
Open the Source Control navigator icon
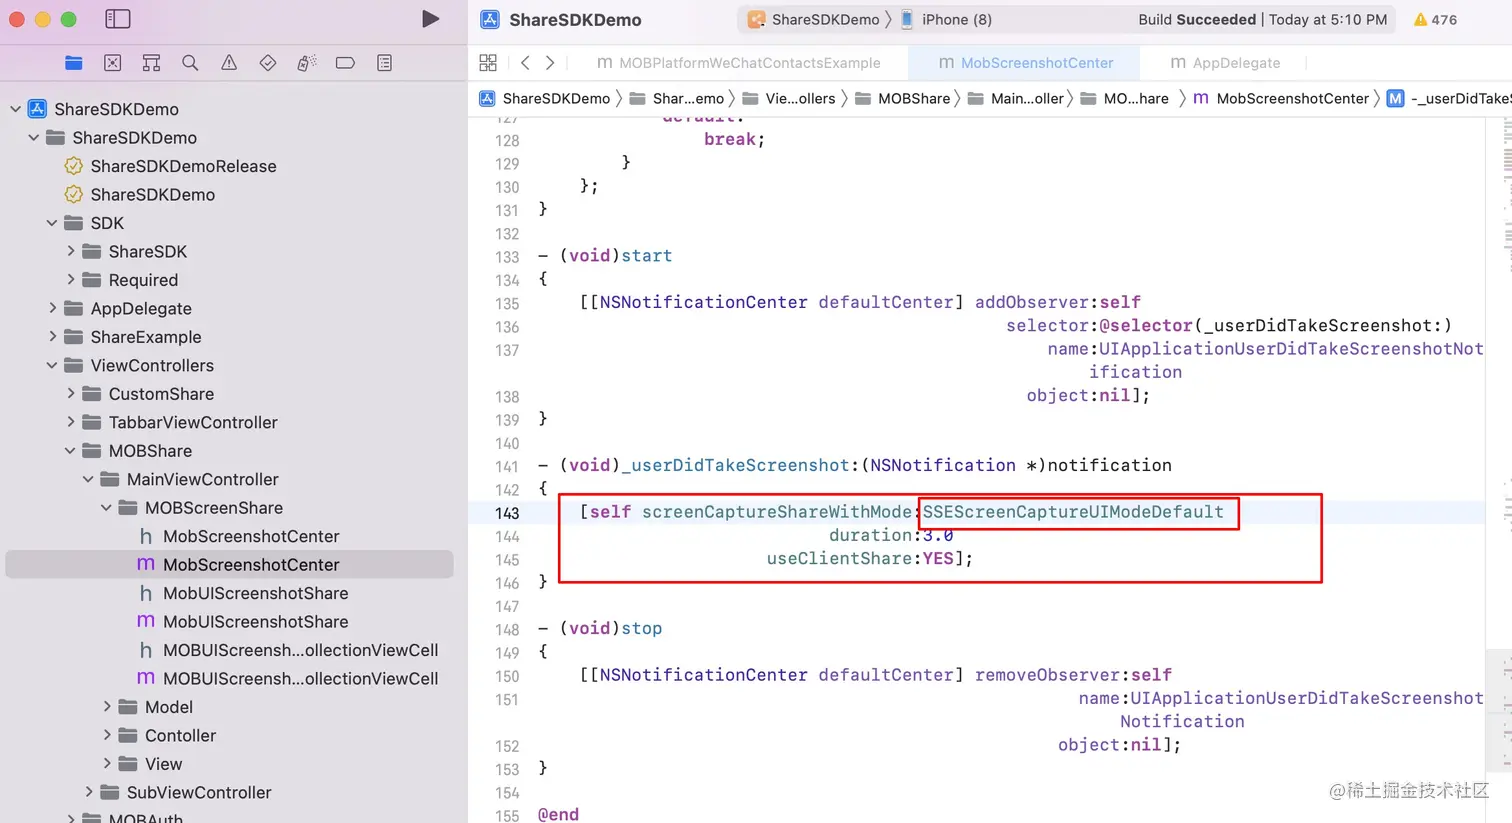pos(113,63)
